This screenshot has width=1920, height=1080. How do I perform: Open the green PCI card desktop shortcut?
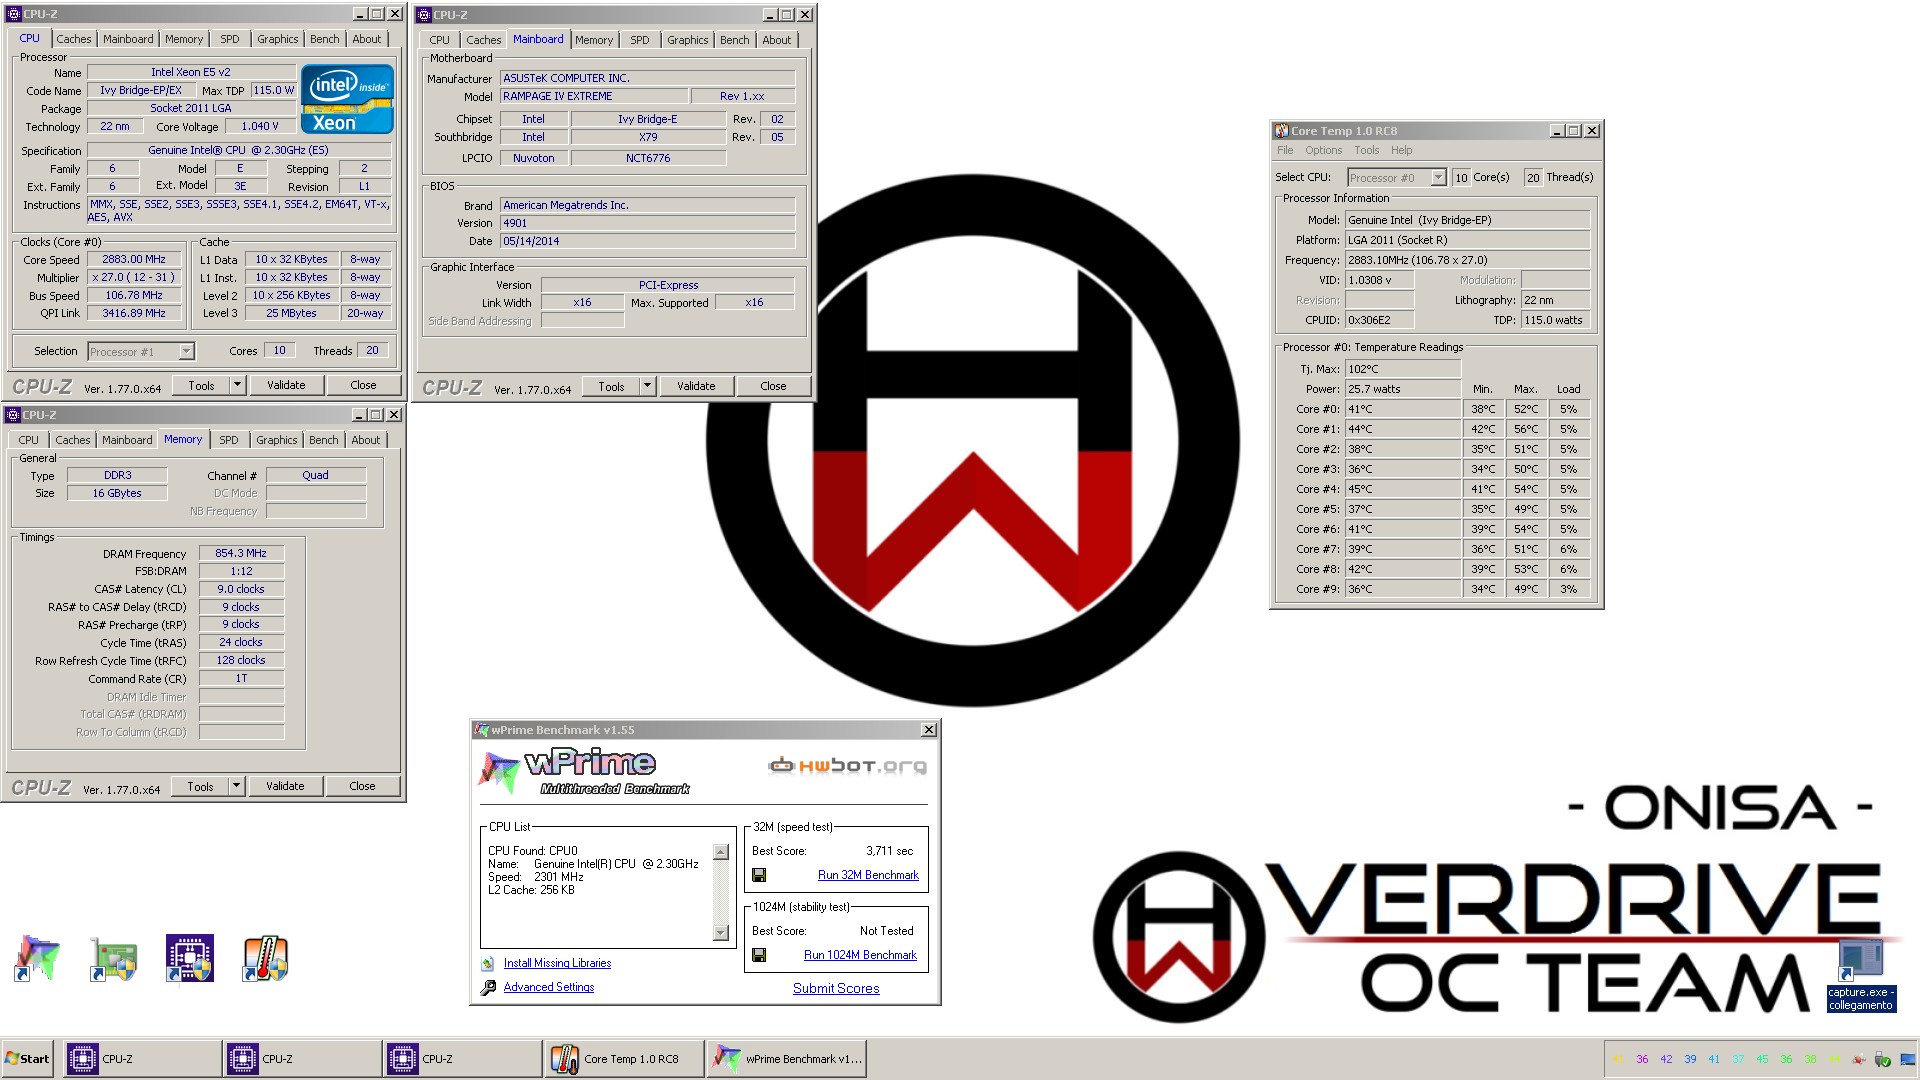click(x=112, y=957)
